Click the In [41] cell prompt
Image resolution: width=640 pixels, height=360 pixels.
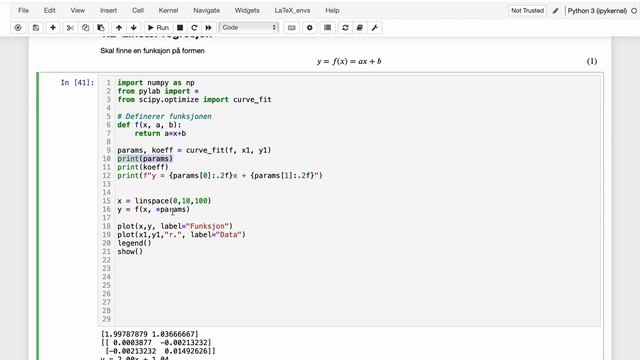[77, 83]
